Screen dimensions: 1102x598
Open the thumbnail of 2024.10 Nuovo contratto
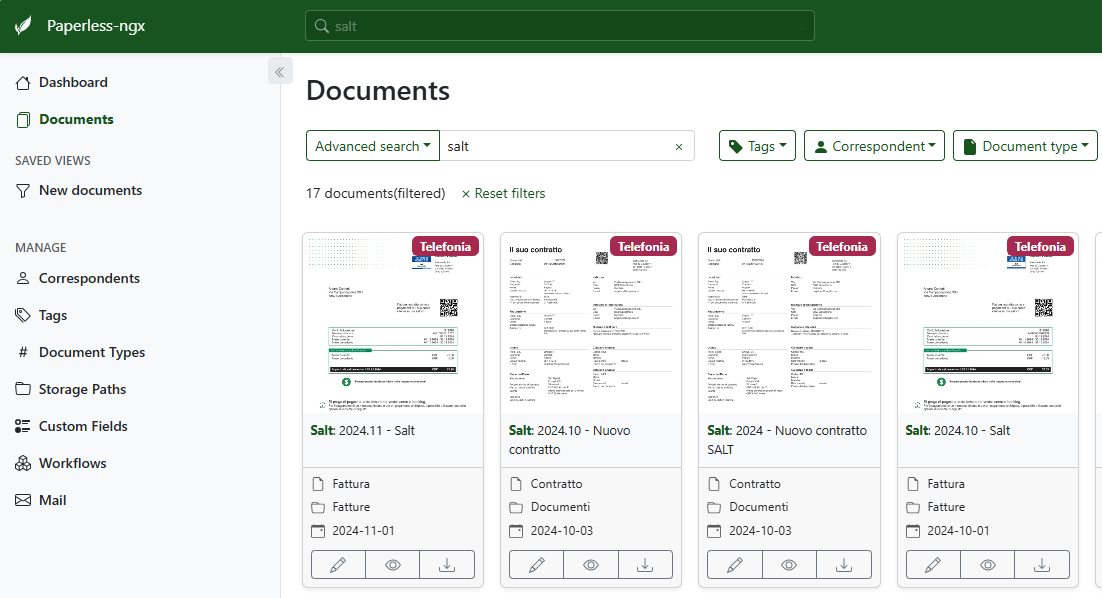591,323
